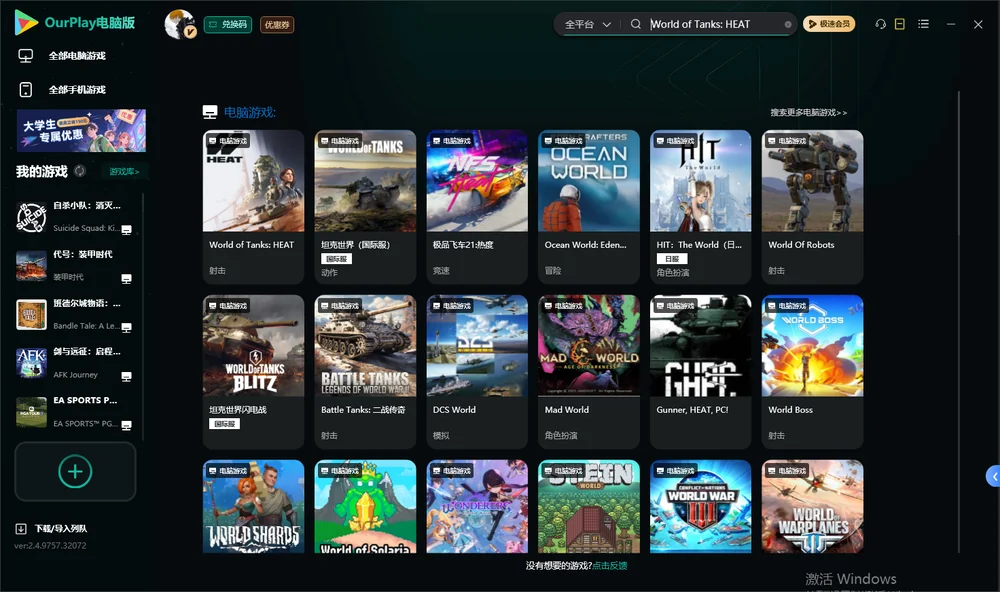Click the OurPlay logo icon
Screen dimensions: 1000x592
point(26,23)
